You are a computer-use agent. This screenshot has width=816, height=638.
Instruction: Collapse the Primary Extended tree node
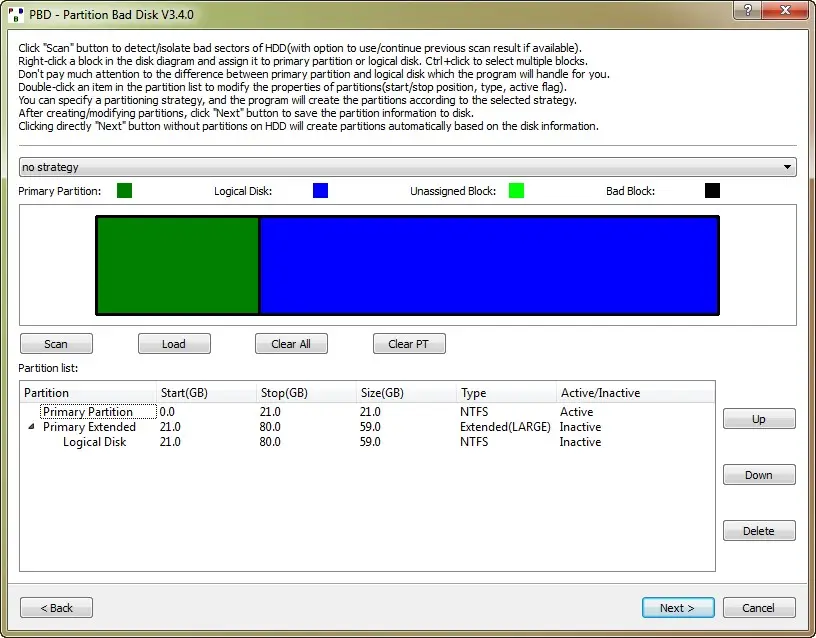(x=31, y=426)
